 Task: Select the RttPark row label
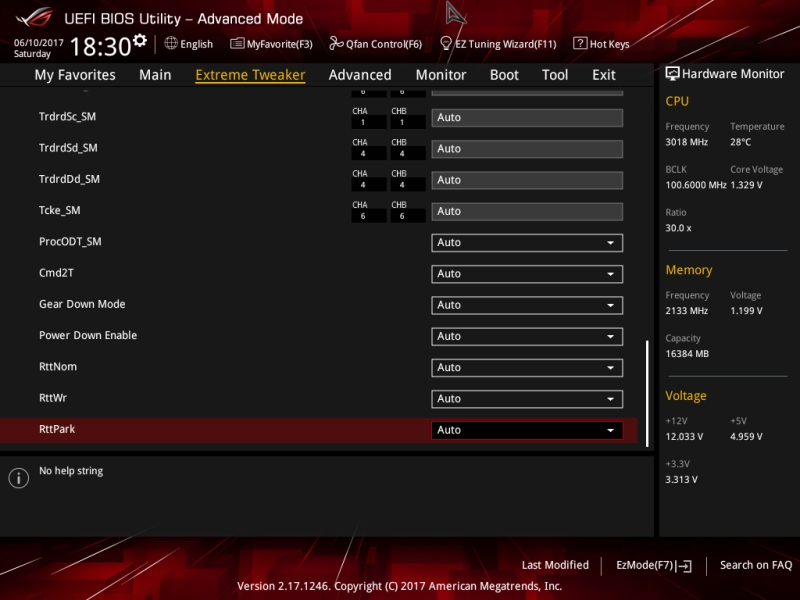click(57, 429)
